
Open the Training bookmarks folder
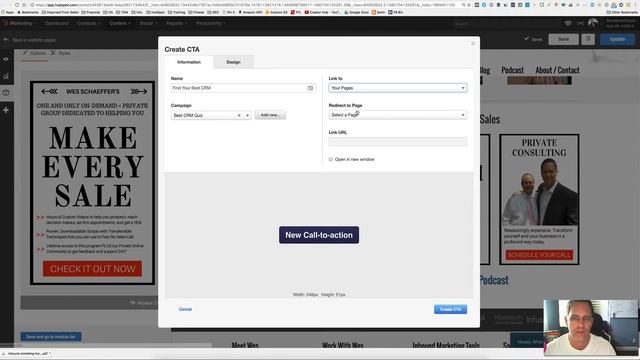(176, 12)
